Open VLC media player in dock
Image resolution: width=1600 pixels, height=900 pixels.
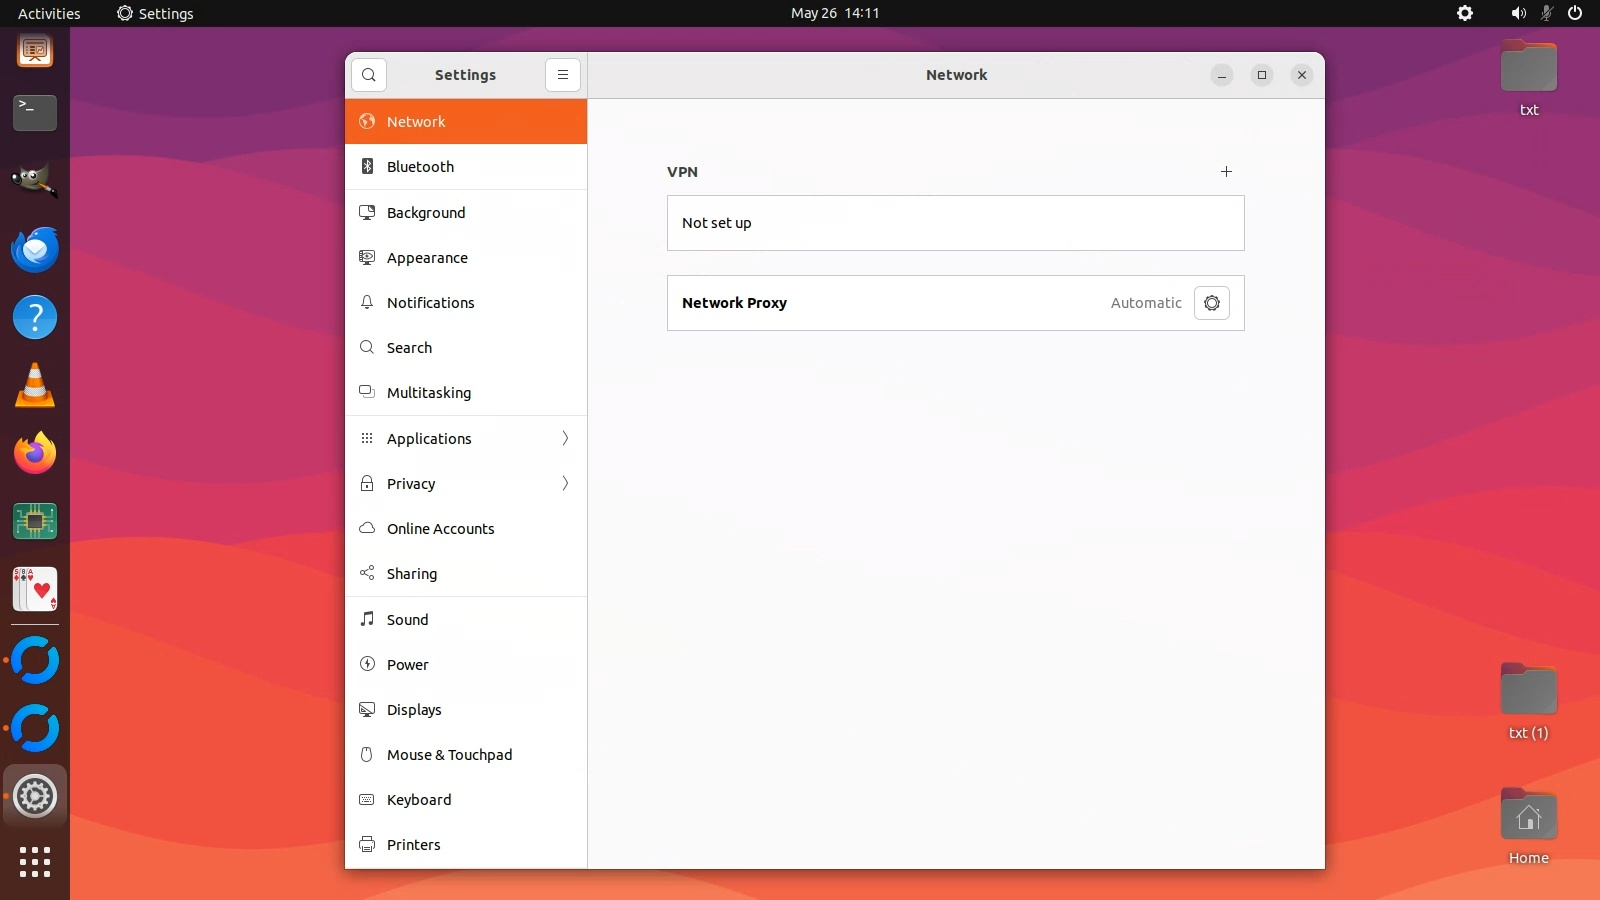click(x=35, y=386)
